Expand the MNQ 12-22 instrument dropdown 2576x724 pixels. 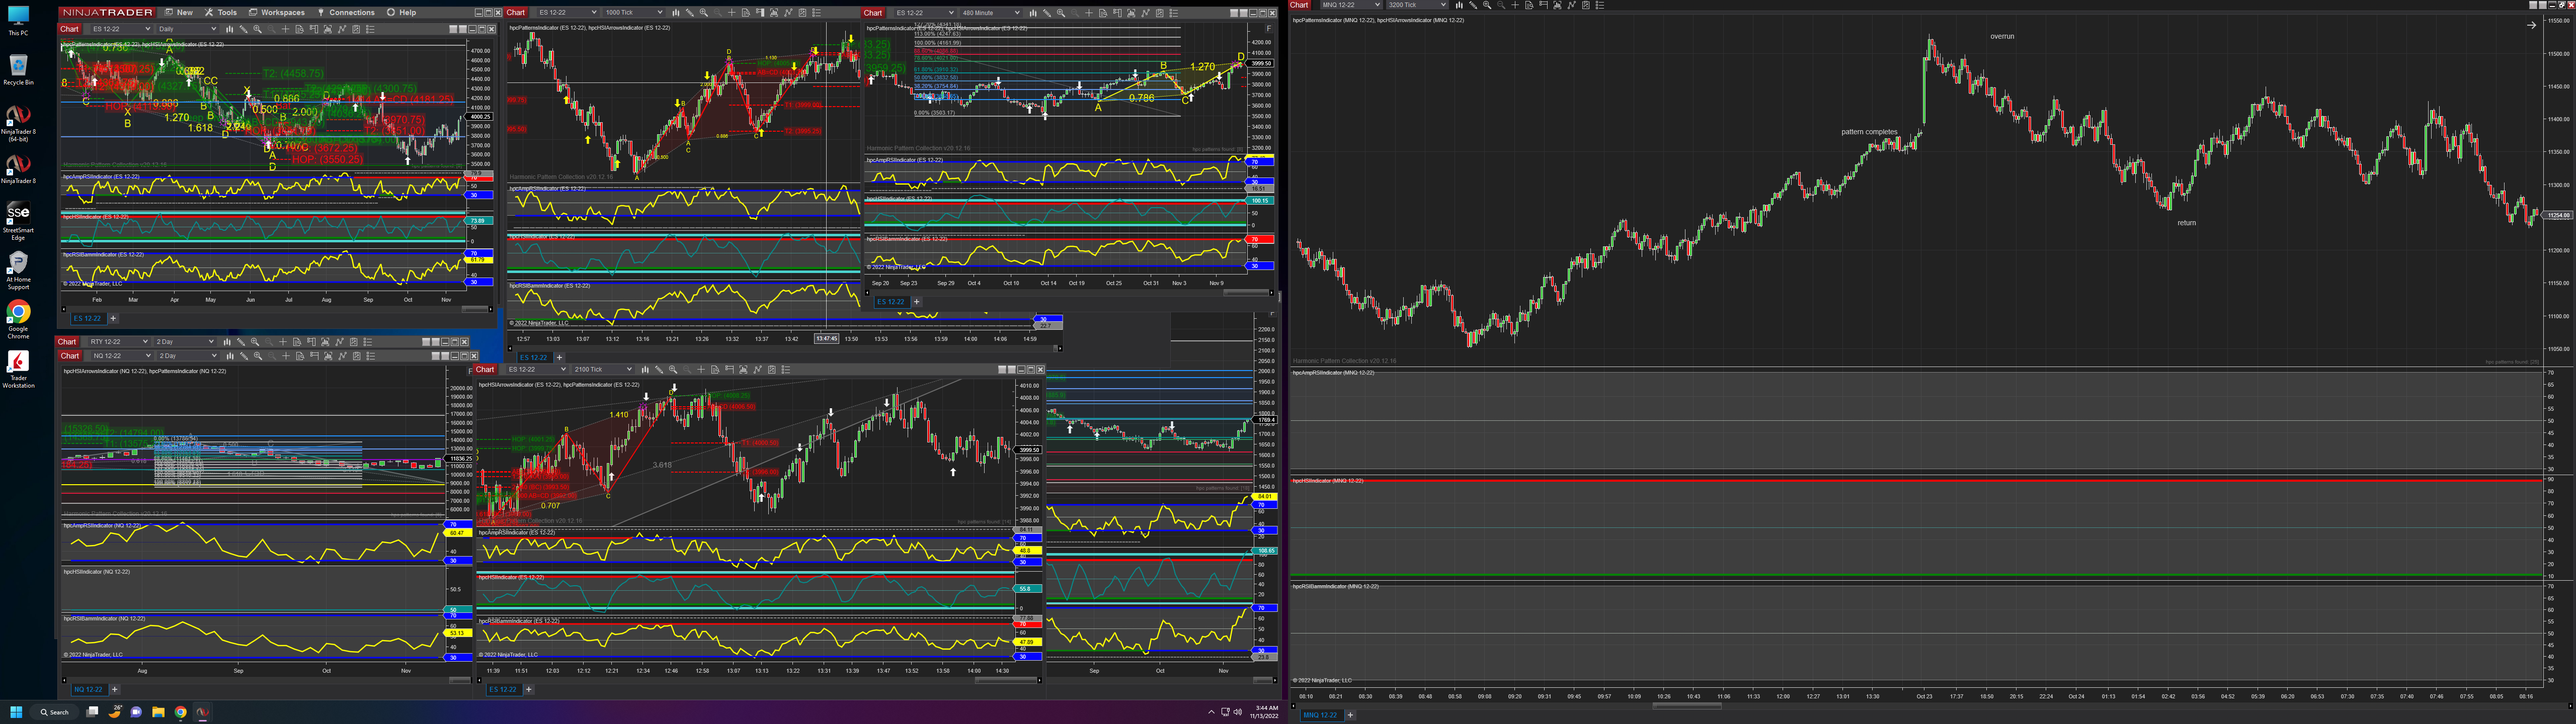(1378, 5)
